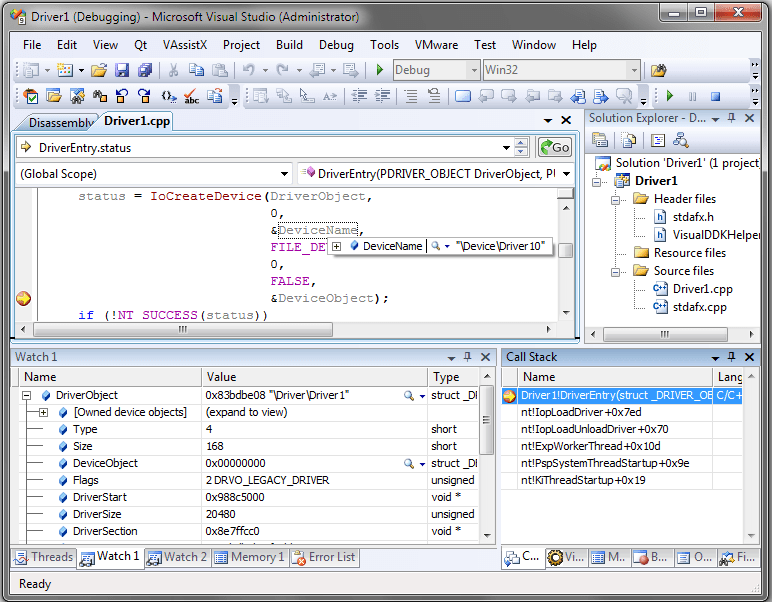
Task: Select nt!ExpWorkerThread+0x10d stack frame
Action: click(x=590, y=446)
